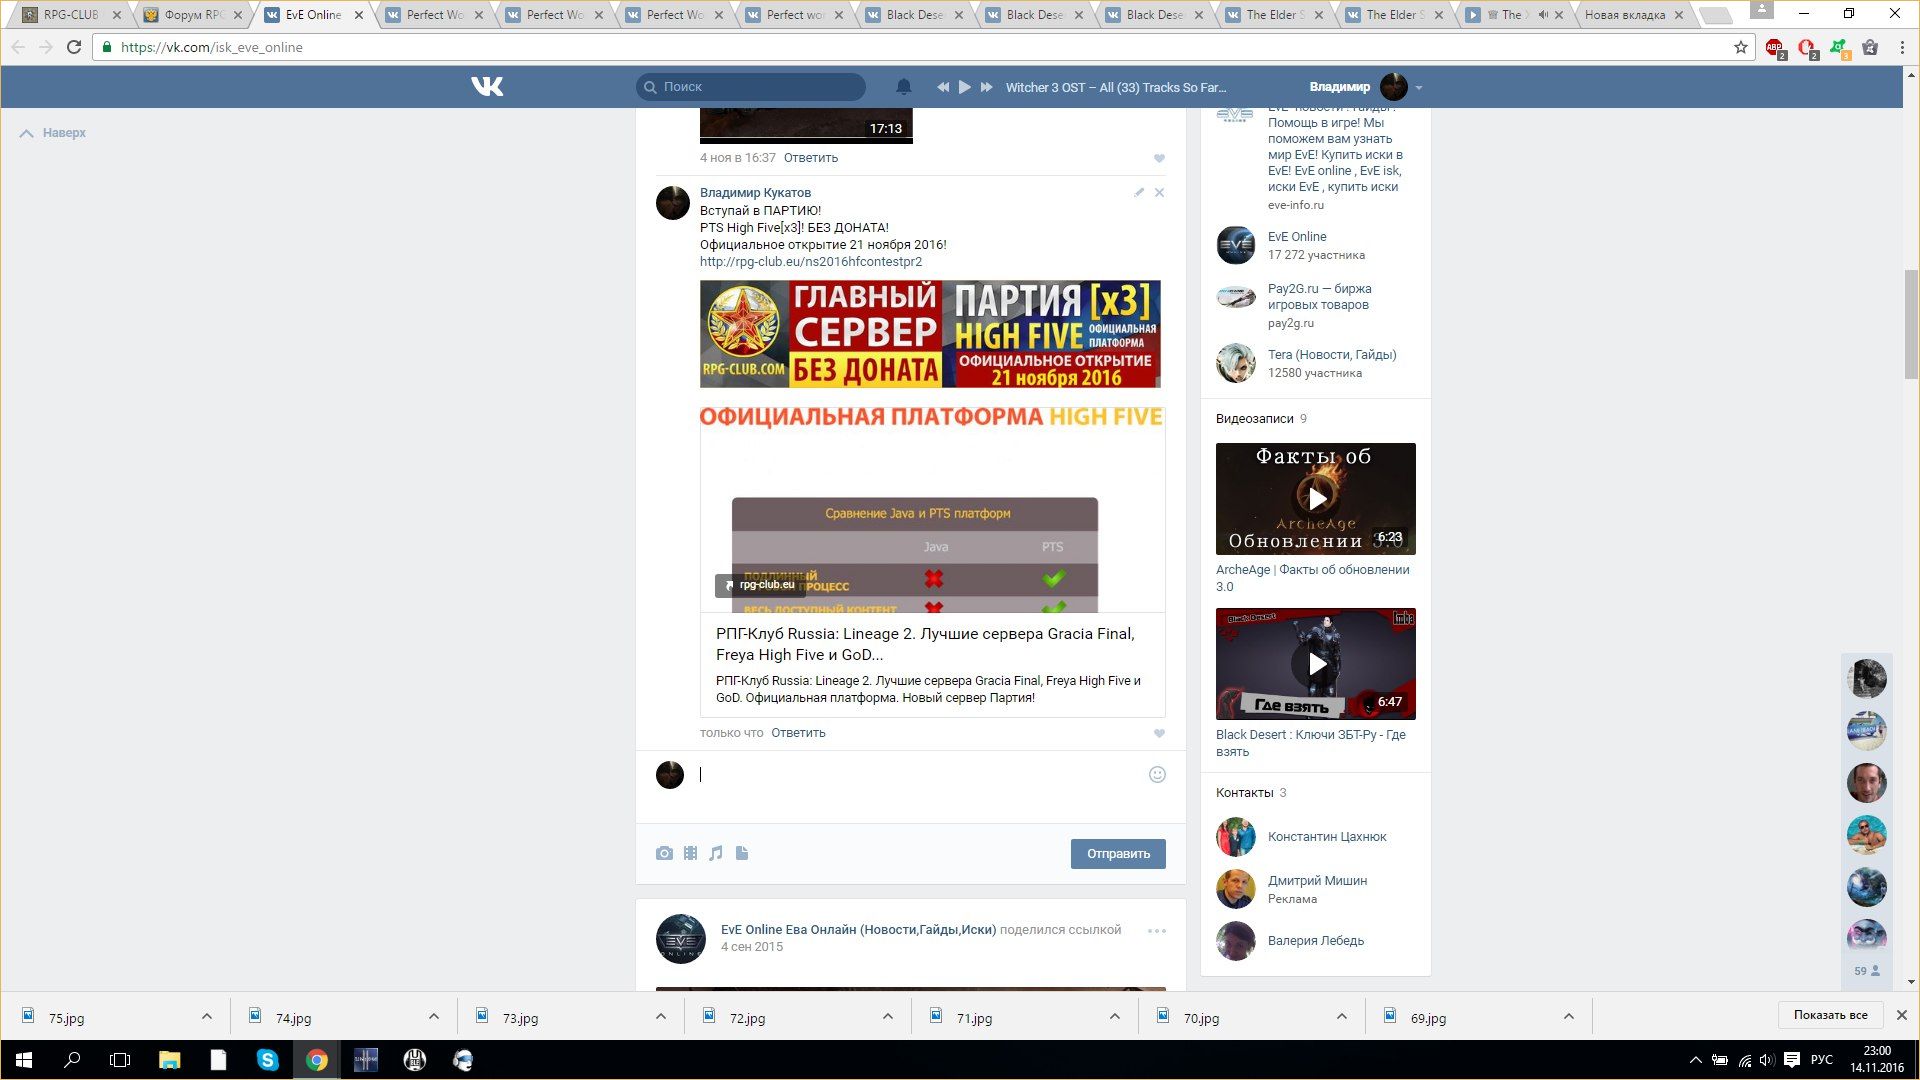Switch to the RPG-CLUB browser tab

tap(70, 15)
